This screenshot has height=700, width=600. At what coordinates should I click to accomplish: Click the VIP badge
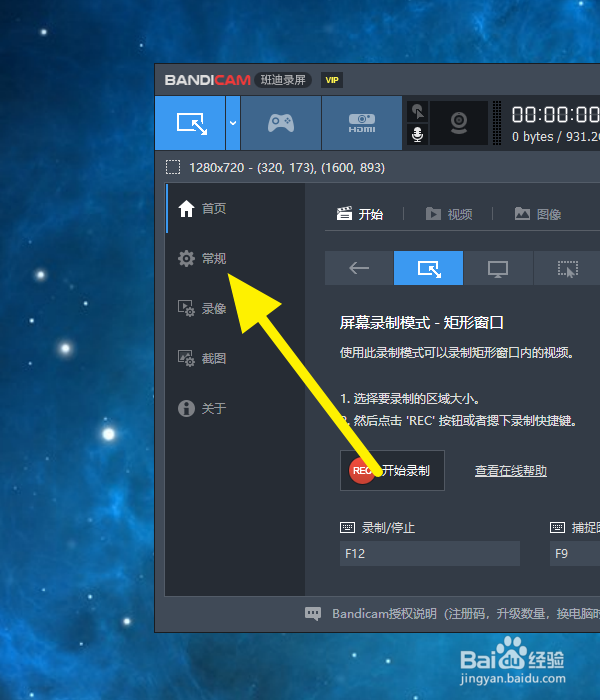pos(332,80)
